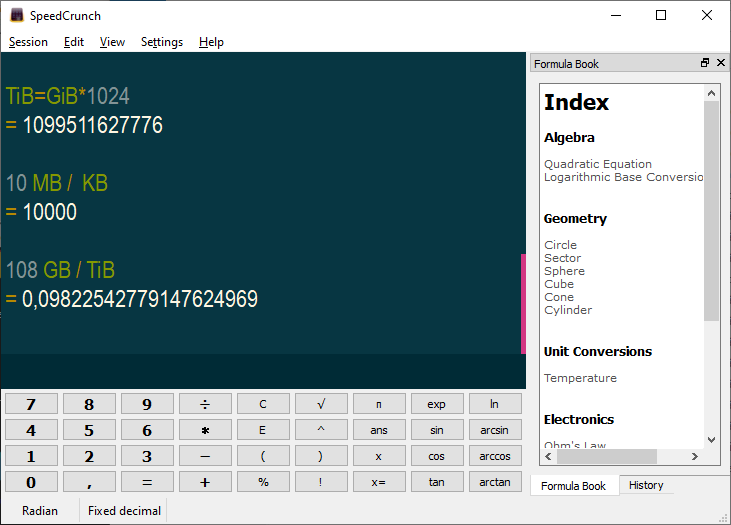Click the arccos function key
This screenshot has height=525, width=731.
click(x=495, y=456)
